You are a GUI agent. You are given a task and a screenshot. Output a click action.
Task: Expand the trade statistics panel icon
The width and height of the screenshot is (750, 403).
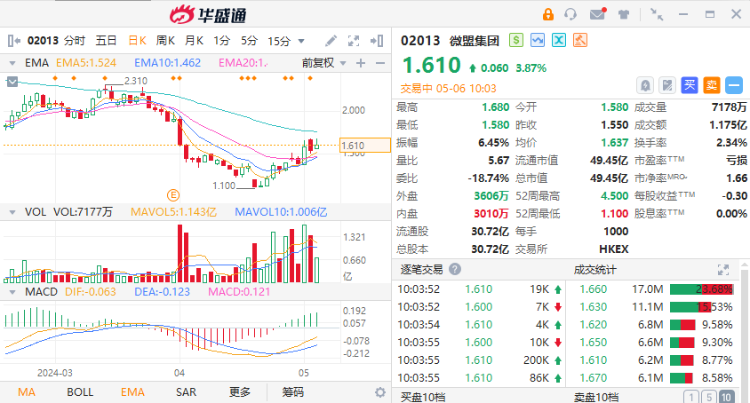[x=723, y=270]
